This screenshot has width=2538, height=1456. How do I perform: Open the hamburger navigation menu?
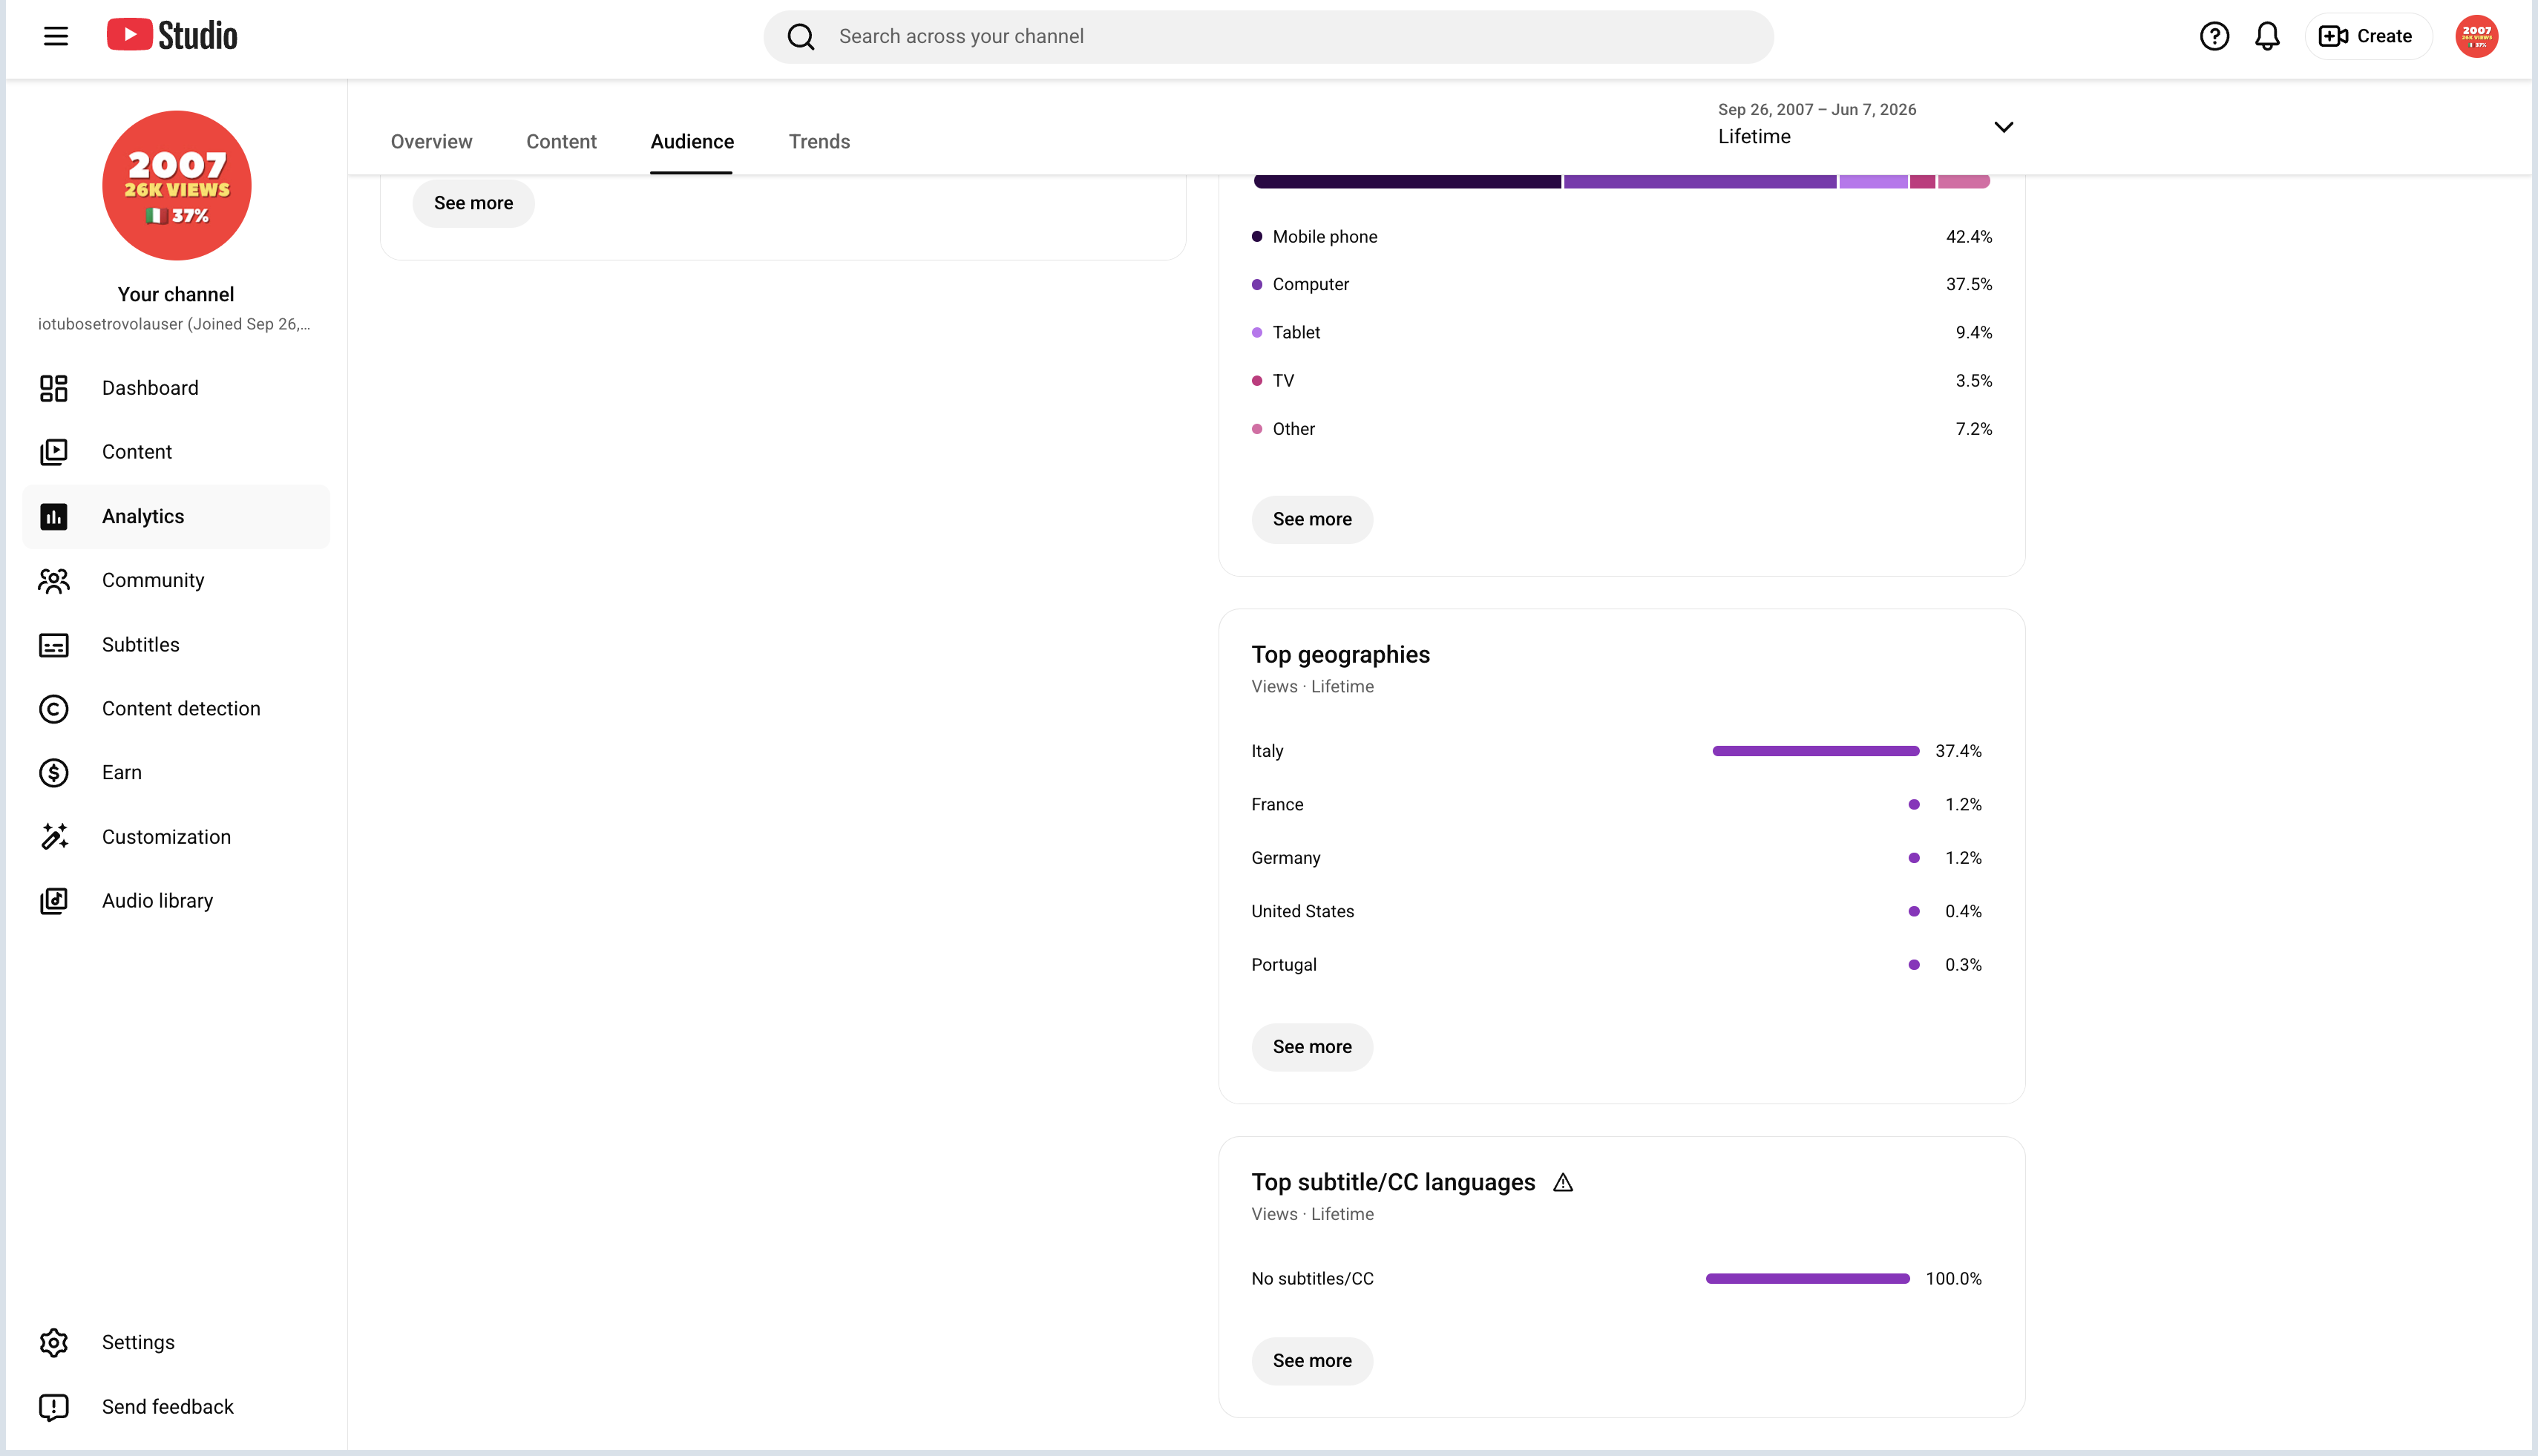point(56,36)
